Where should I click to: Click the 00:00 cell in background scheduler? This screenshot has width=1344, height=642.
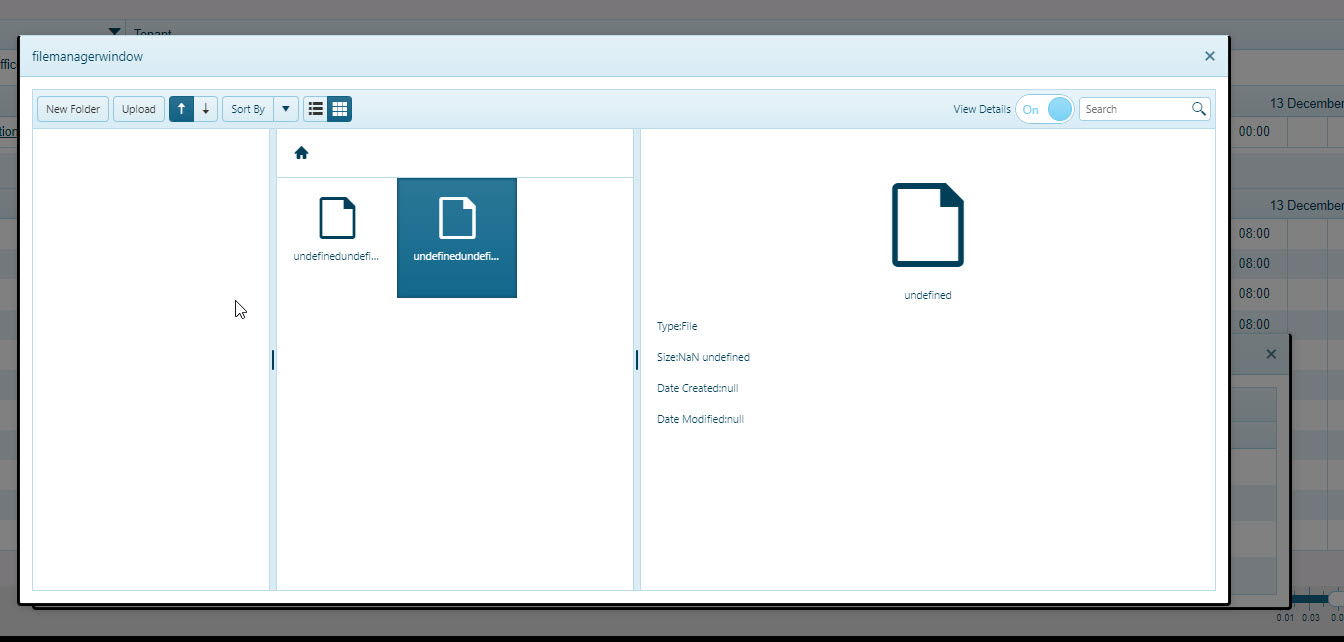(x=1254, y=131)
